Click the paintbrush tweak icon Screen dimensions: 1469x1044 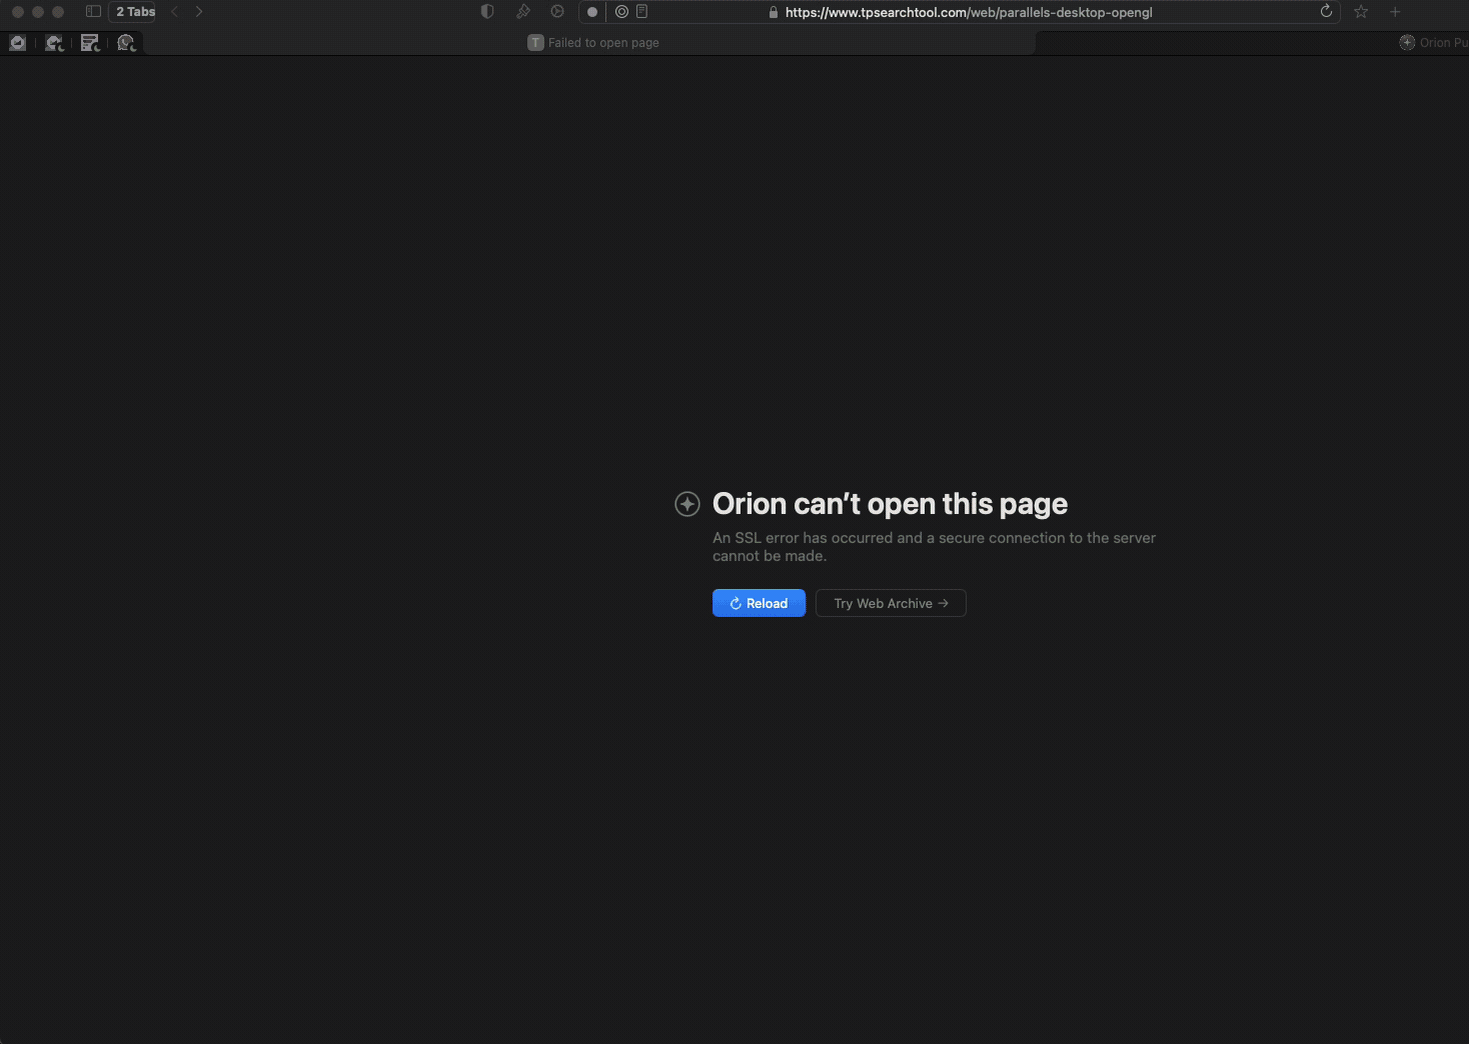pyautogui.click(x=523, y=12)
